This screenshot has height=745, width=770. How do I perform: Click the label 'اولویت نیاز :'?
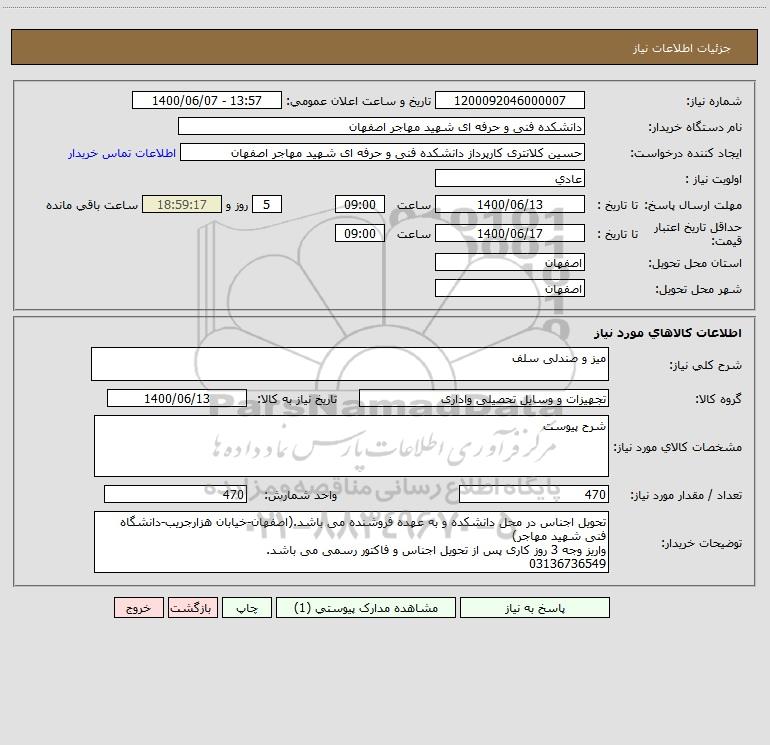click(x=713, y=179)
